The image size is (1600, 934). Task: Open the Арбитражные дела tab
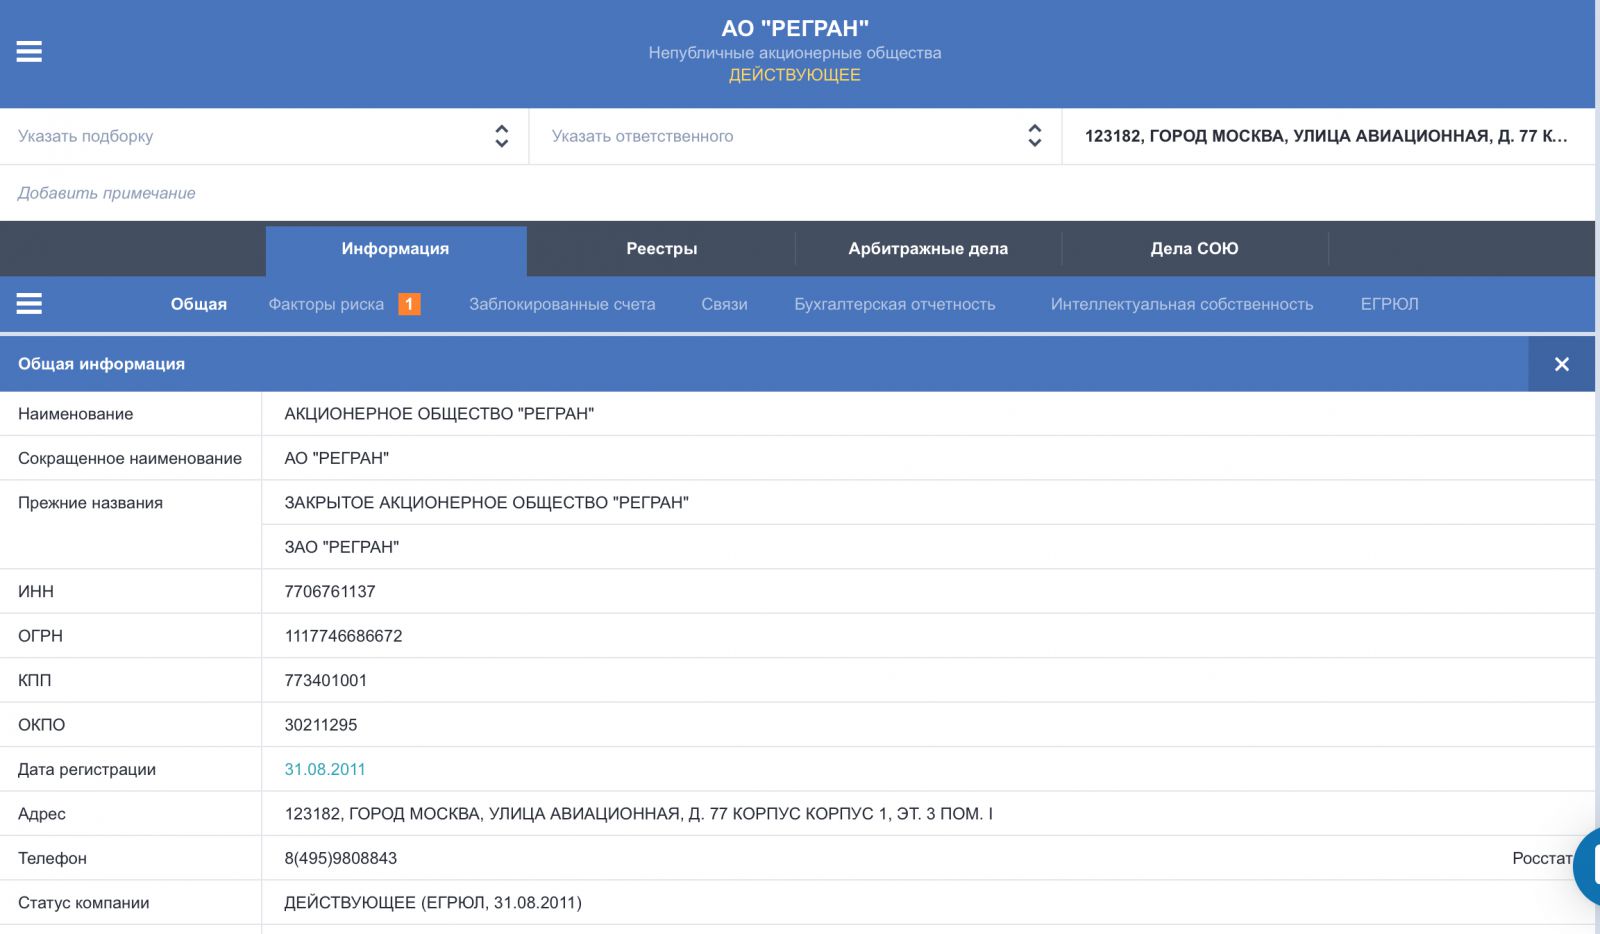coord(928,249)
